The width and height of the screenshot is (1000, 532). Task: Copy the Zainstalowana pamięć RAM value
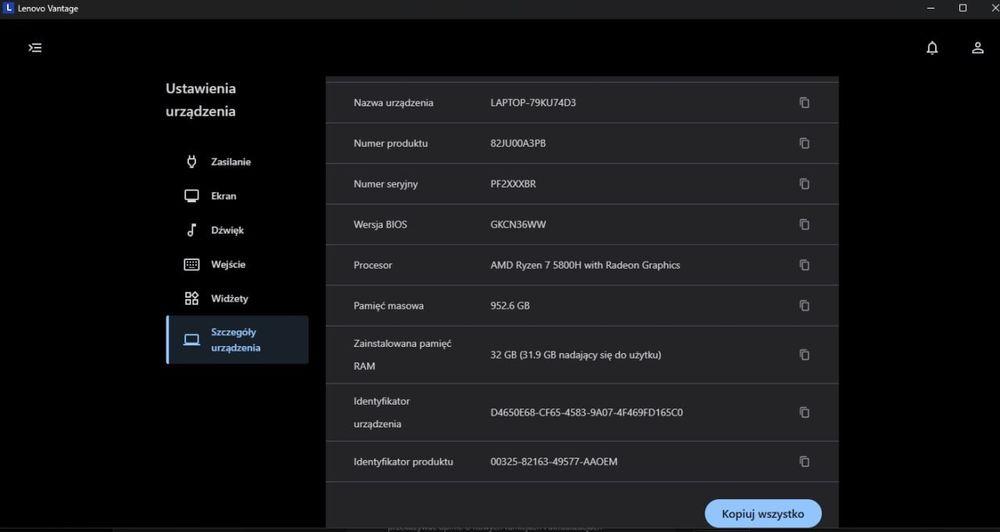coord(804,355)
